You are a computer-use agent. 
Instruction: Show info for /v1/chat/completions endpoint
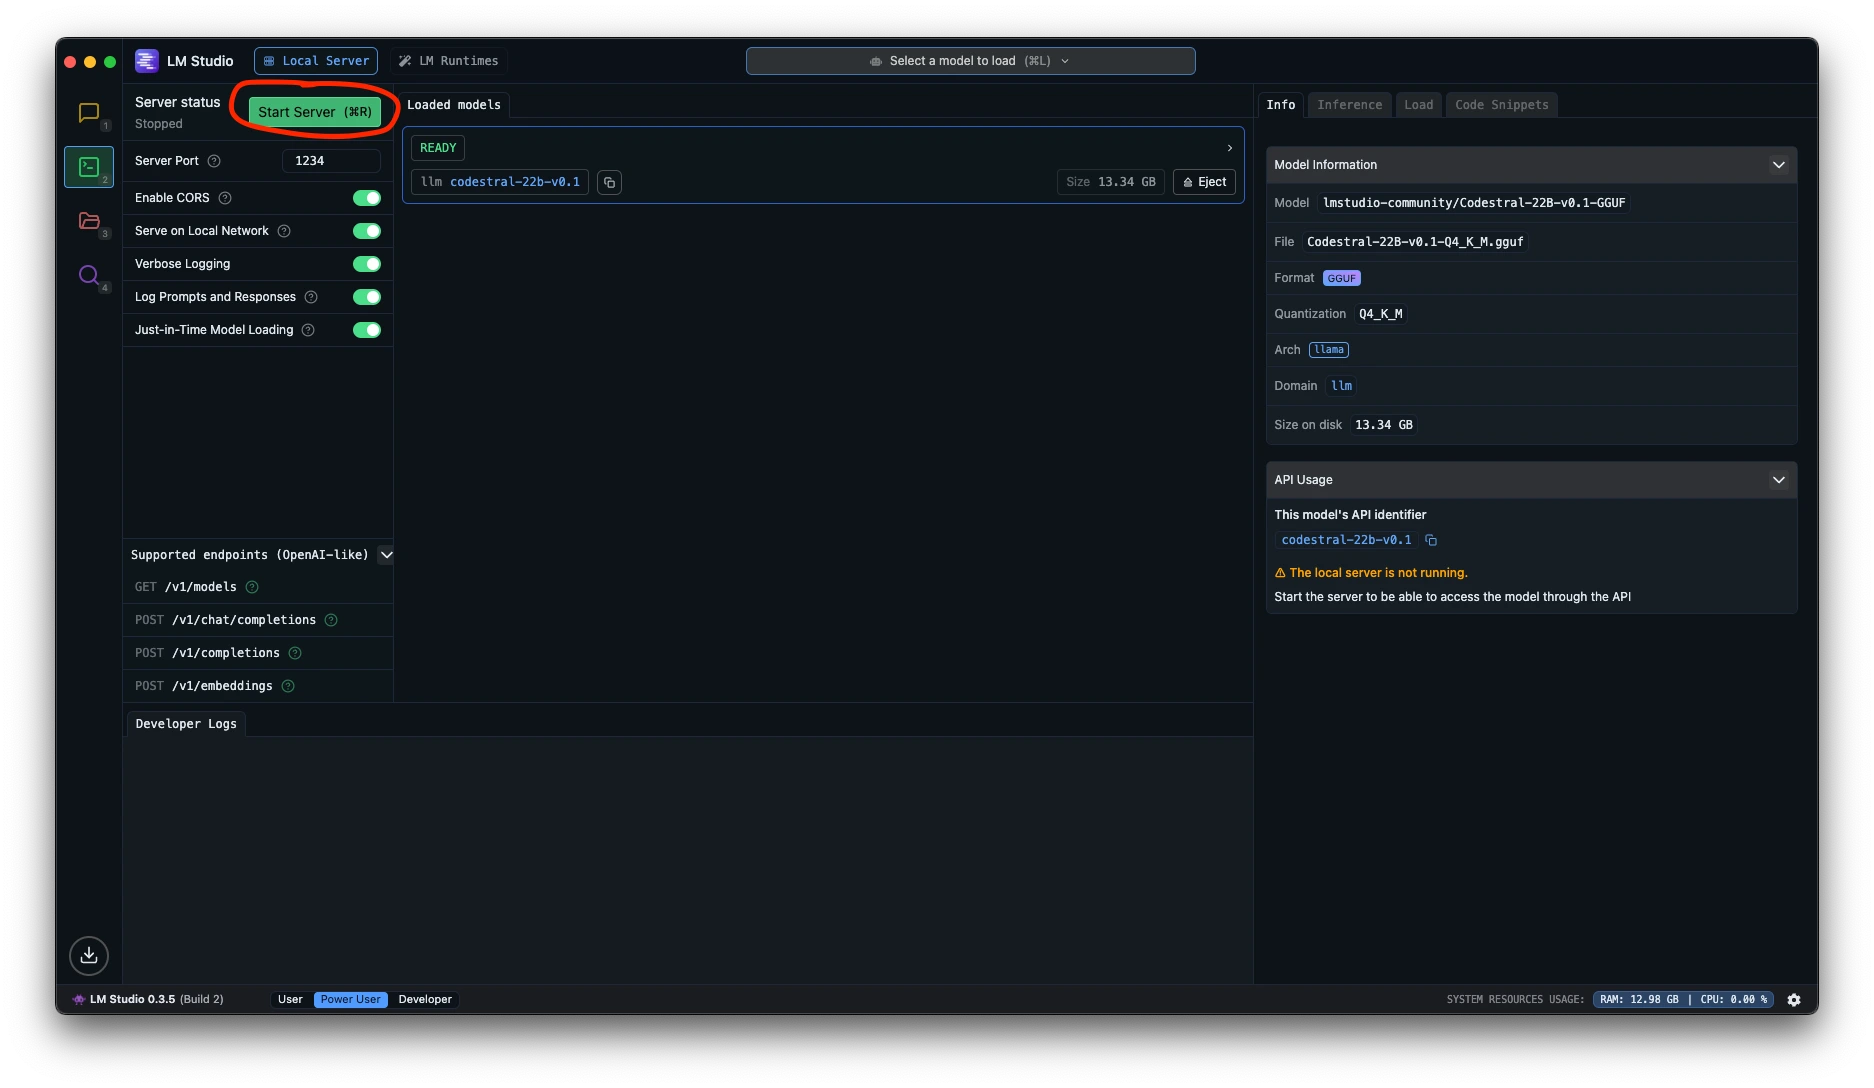point(331,620)
